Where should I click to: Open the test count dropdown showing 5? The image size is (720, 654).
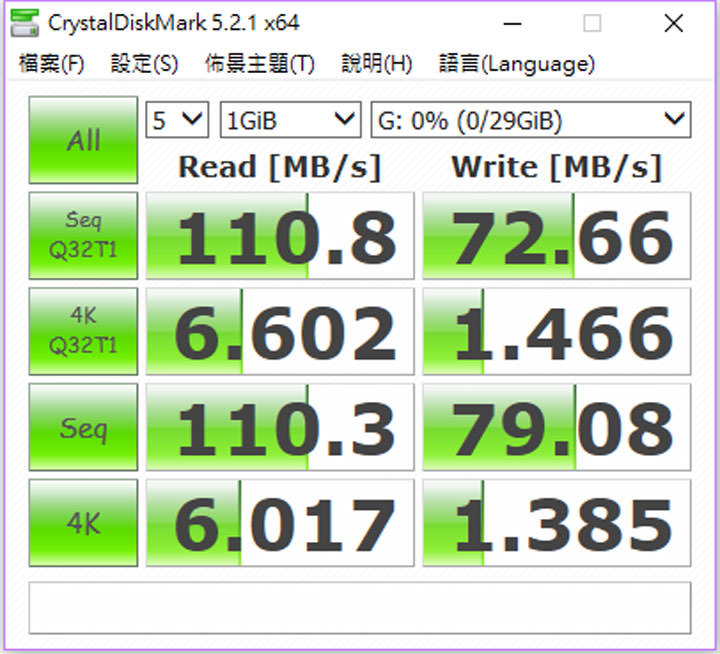click(177, 121)
